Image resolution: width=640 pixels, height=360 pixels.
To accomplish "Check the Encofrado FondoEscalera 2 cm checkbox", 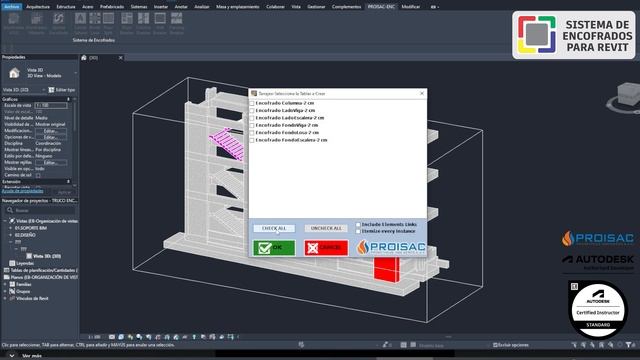I will pos(252,140).
